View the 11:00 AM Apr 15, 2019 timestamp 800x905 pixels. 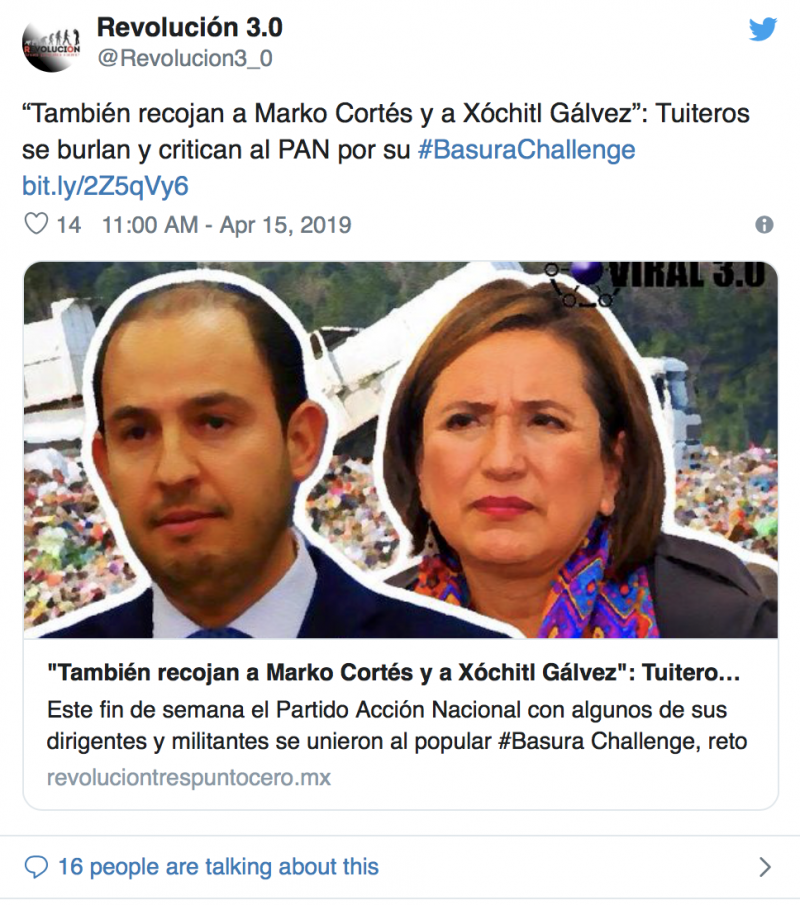(226, 225)
